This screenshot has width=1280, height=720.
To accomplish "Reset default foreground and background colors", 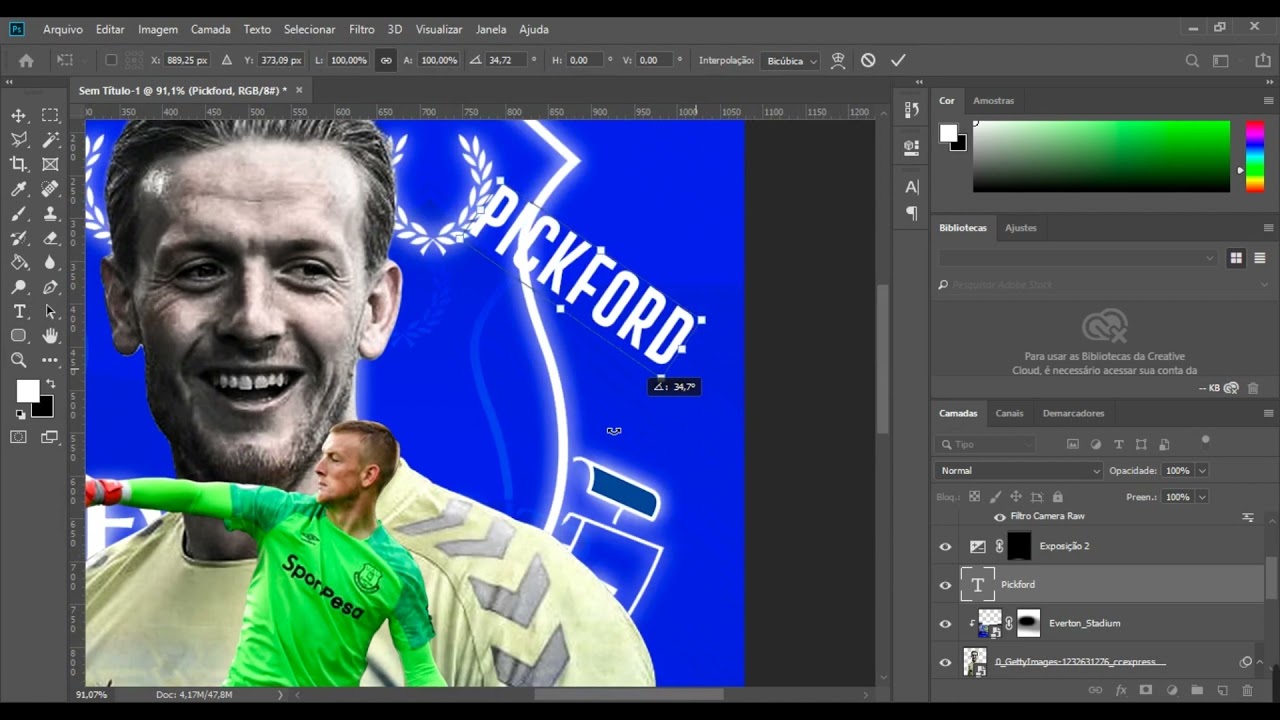I will (x=19, y=413).
